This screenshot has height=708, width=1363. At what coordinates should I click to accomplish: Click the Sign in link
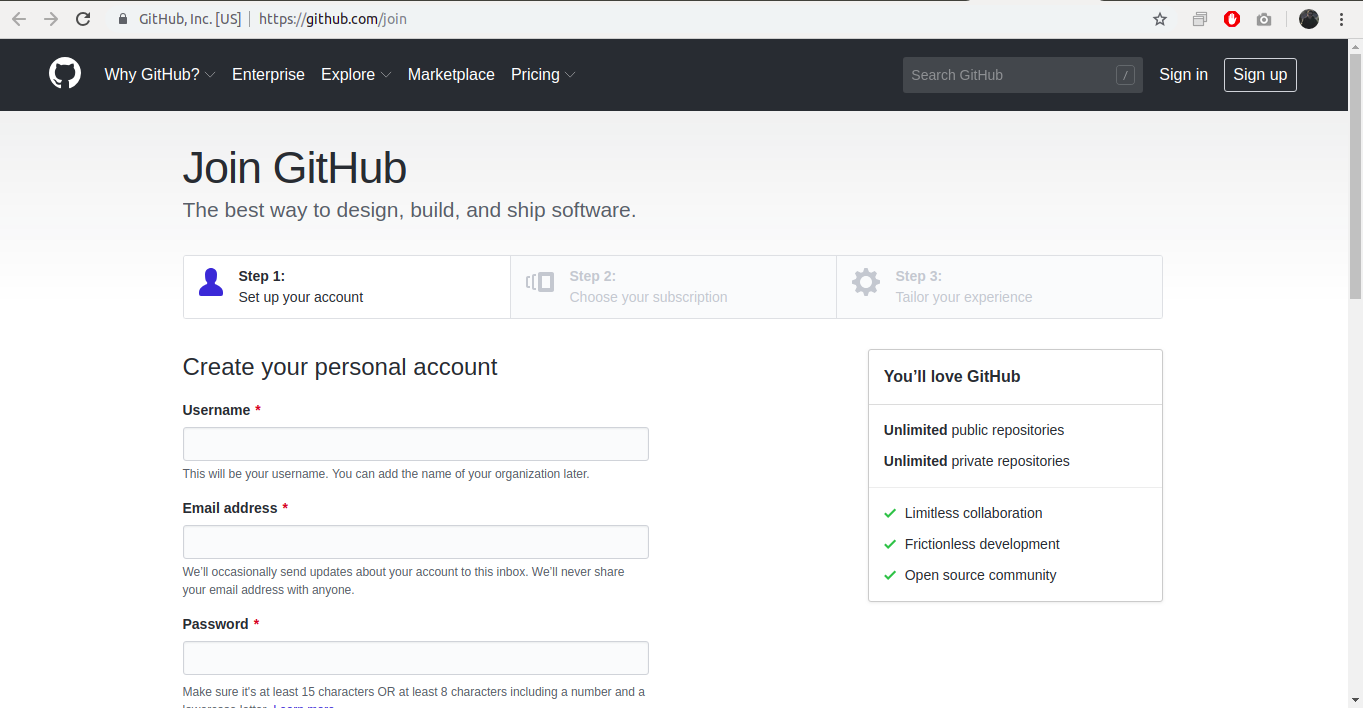pos(1183,75)
